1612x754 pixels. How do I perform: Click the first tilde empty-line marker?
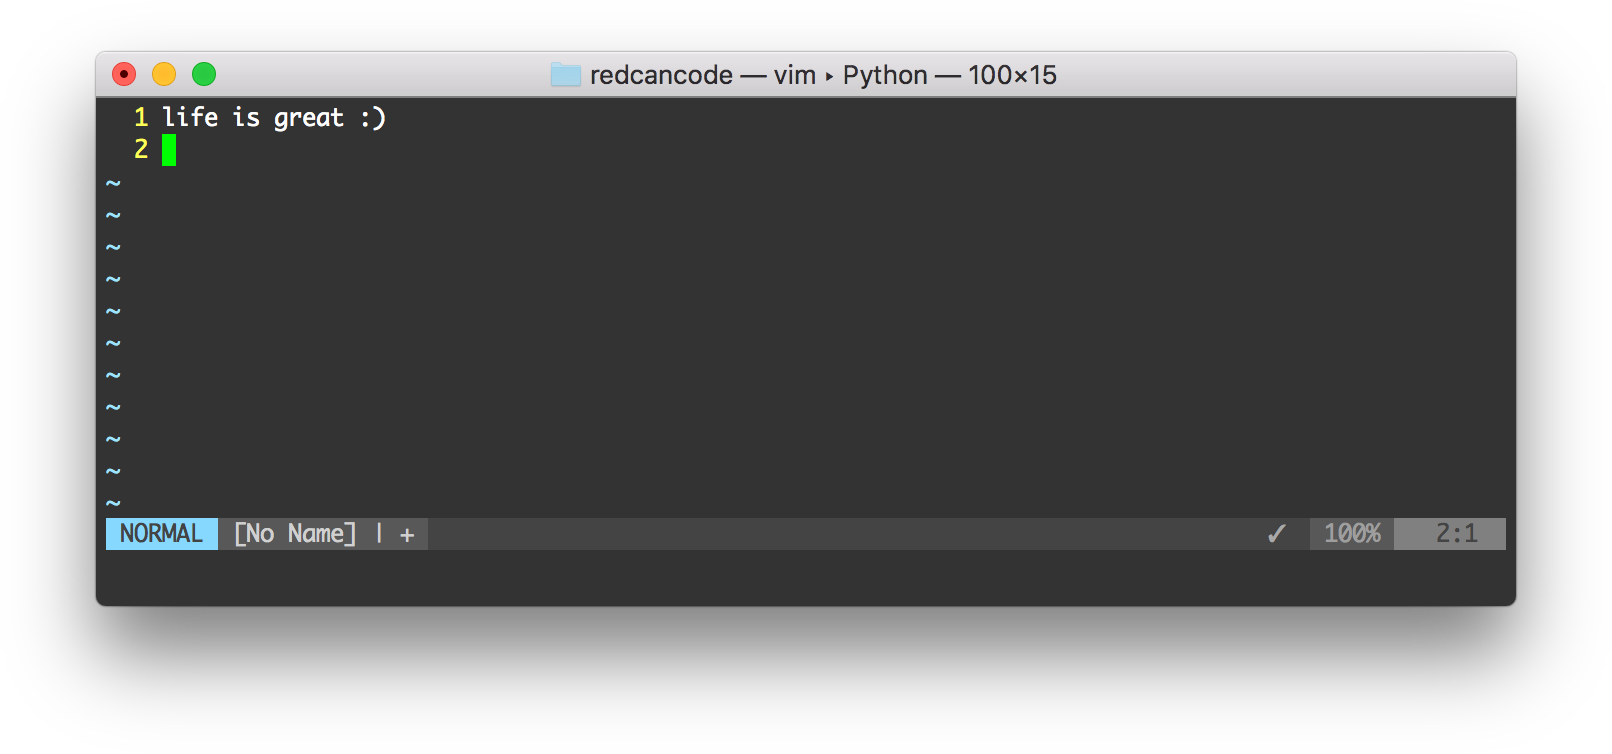click(x=113, y=183)
